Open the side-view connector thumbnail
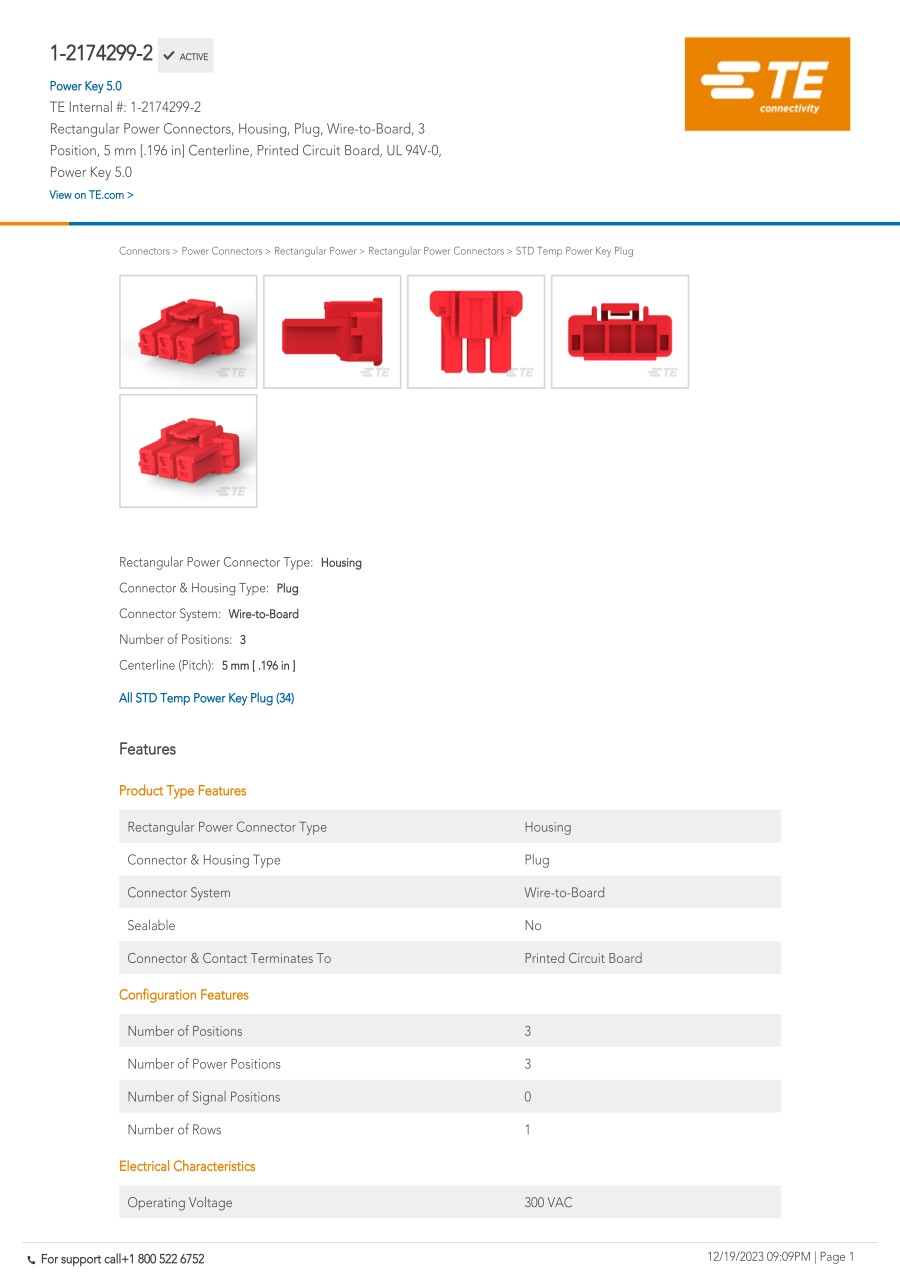900x1272 pixels. (332, 332)
